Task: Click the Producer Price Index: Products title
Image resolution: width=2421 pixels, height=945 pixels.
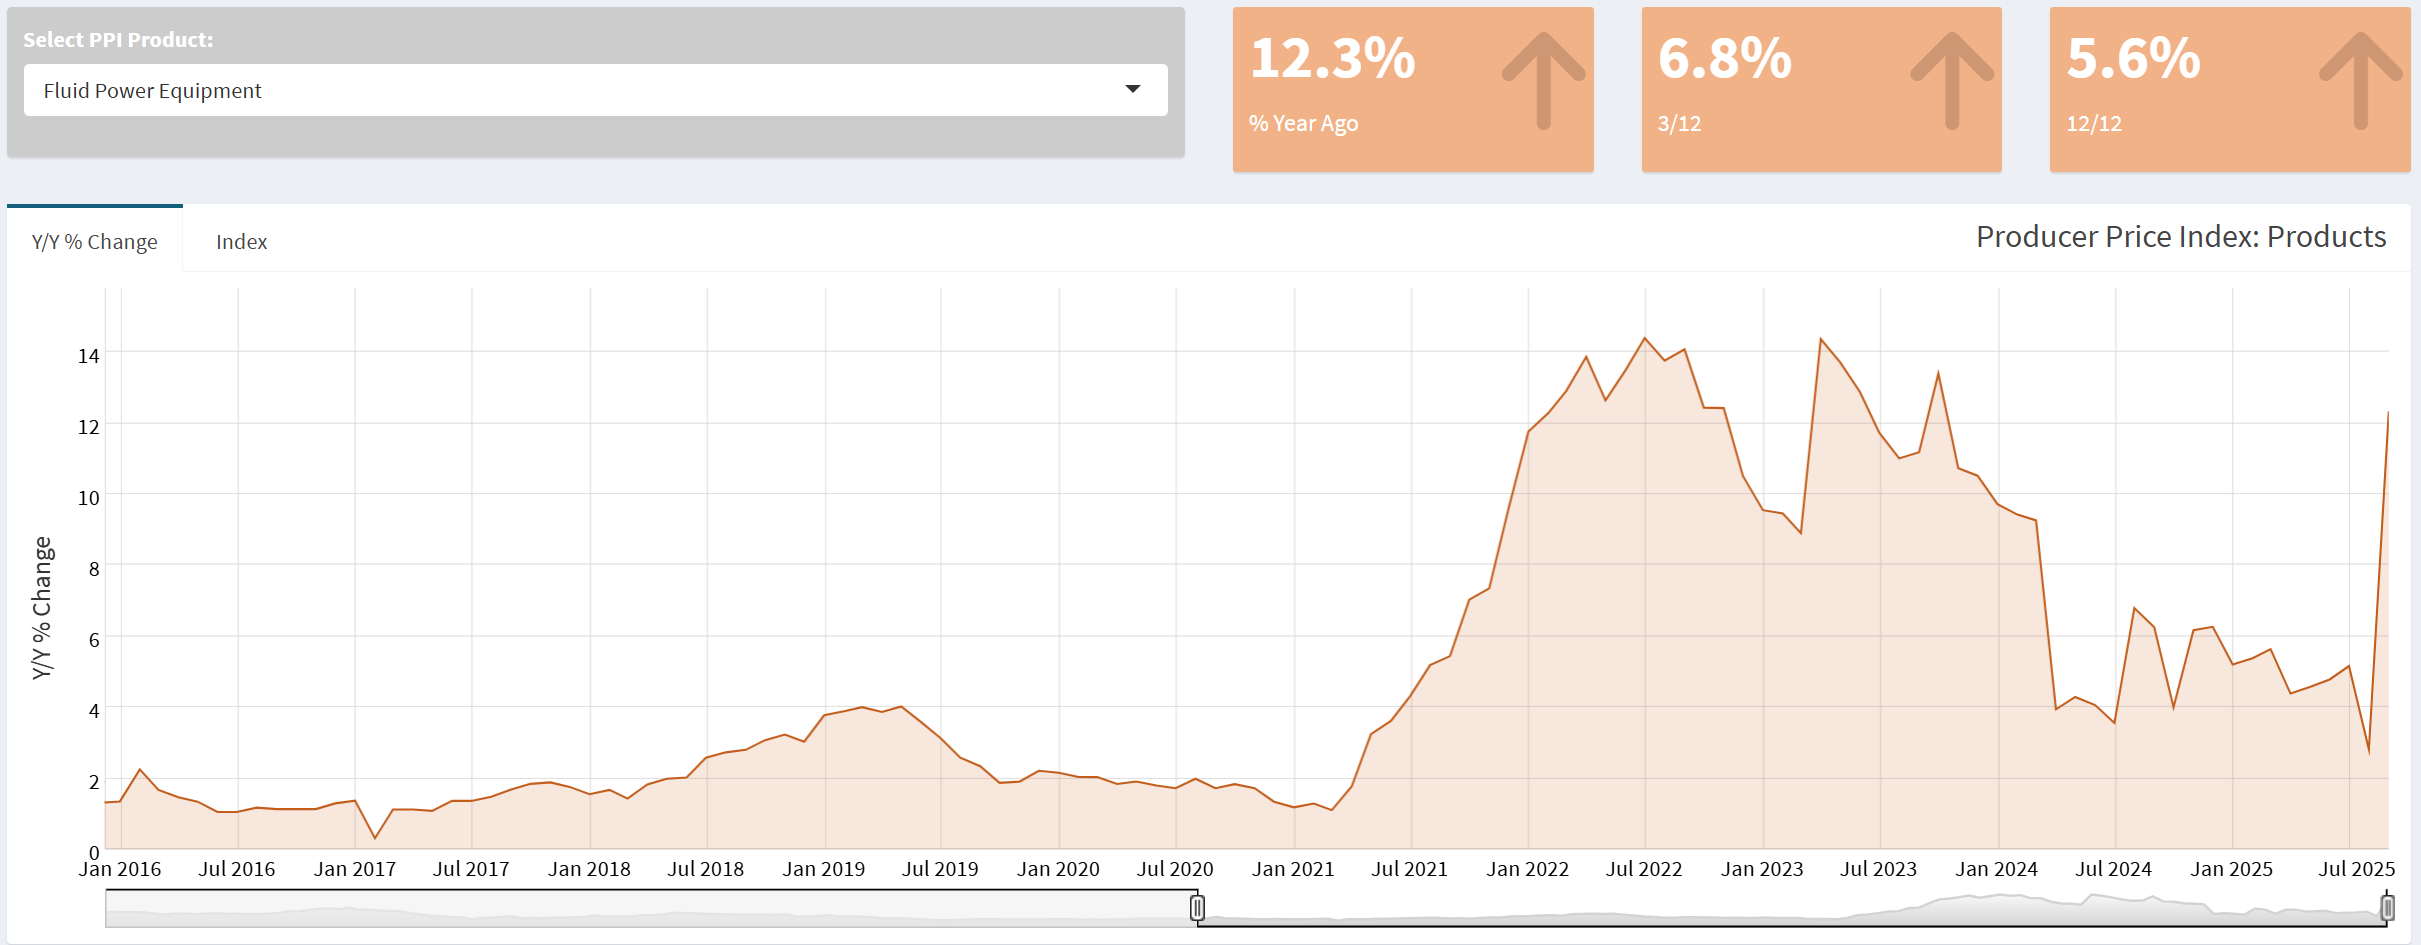Action: click(x=2180, y=237)
